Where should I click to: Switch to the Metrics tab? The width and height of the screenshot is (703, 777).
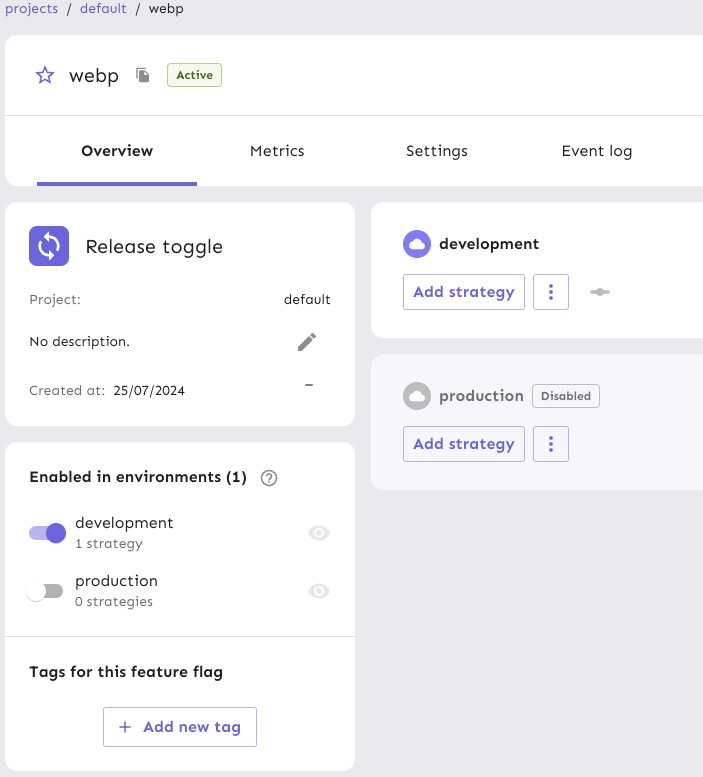tap(277, 151)
